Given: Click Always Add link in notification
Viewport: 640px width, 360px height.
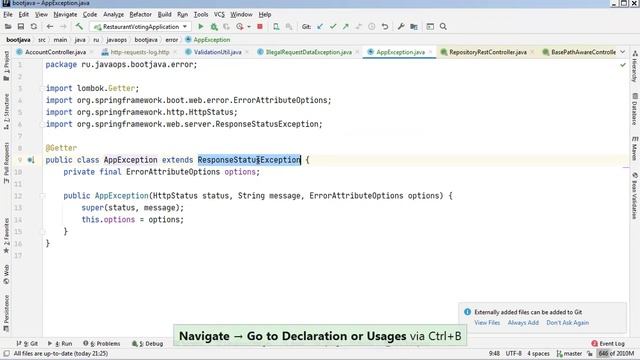Looking at the screenshot, I should 523,322.
